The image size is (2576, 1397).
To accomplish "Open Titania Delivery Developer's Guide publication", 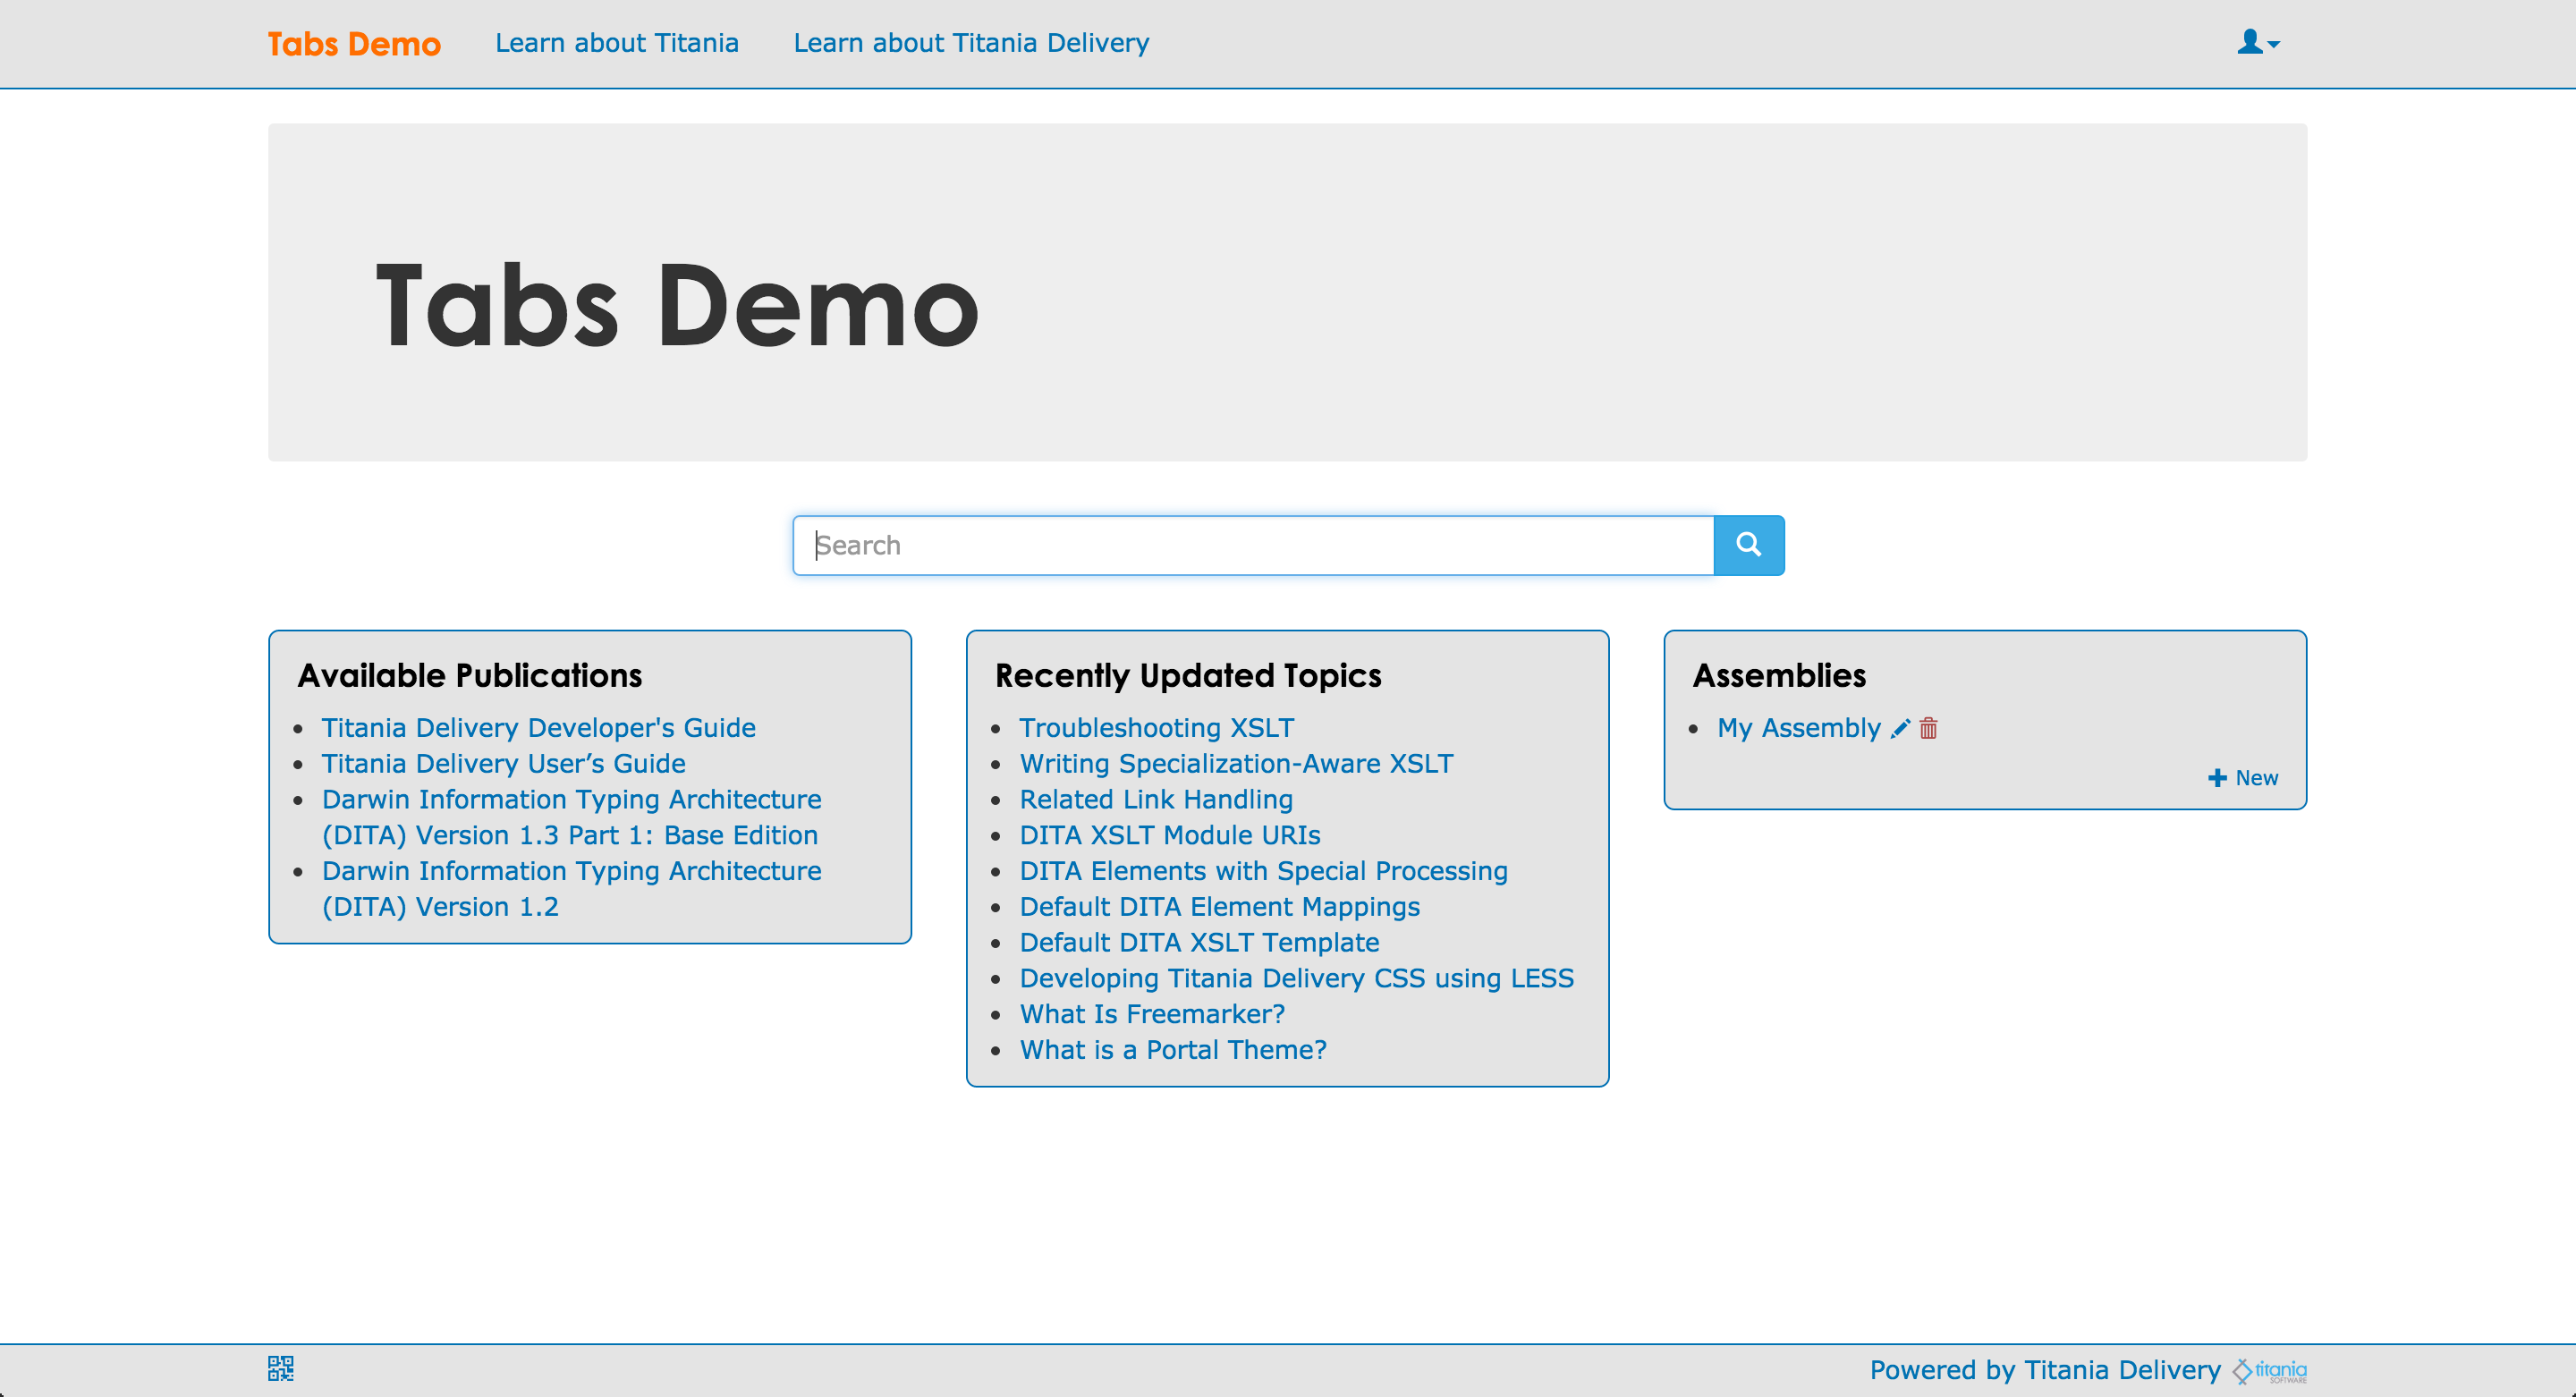I will point(538,728).
